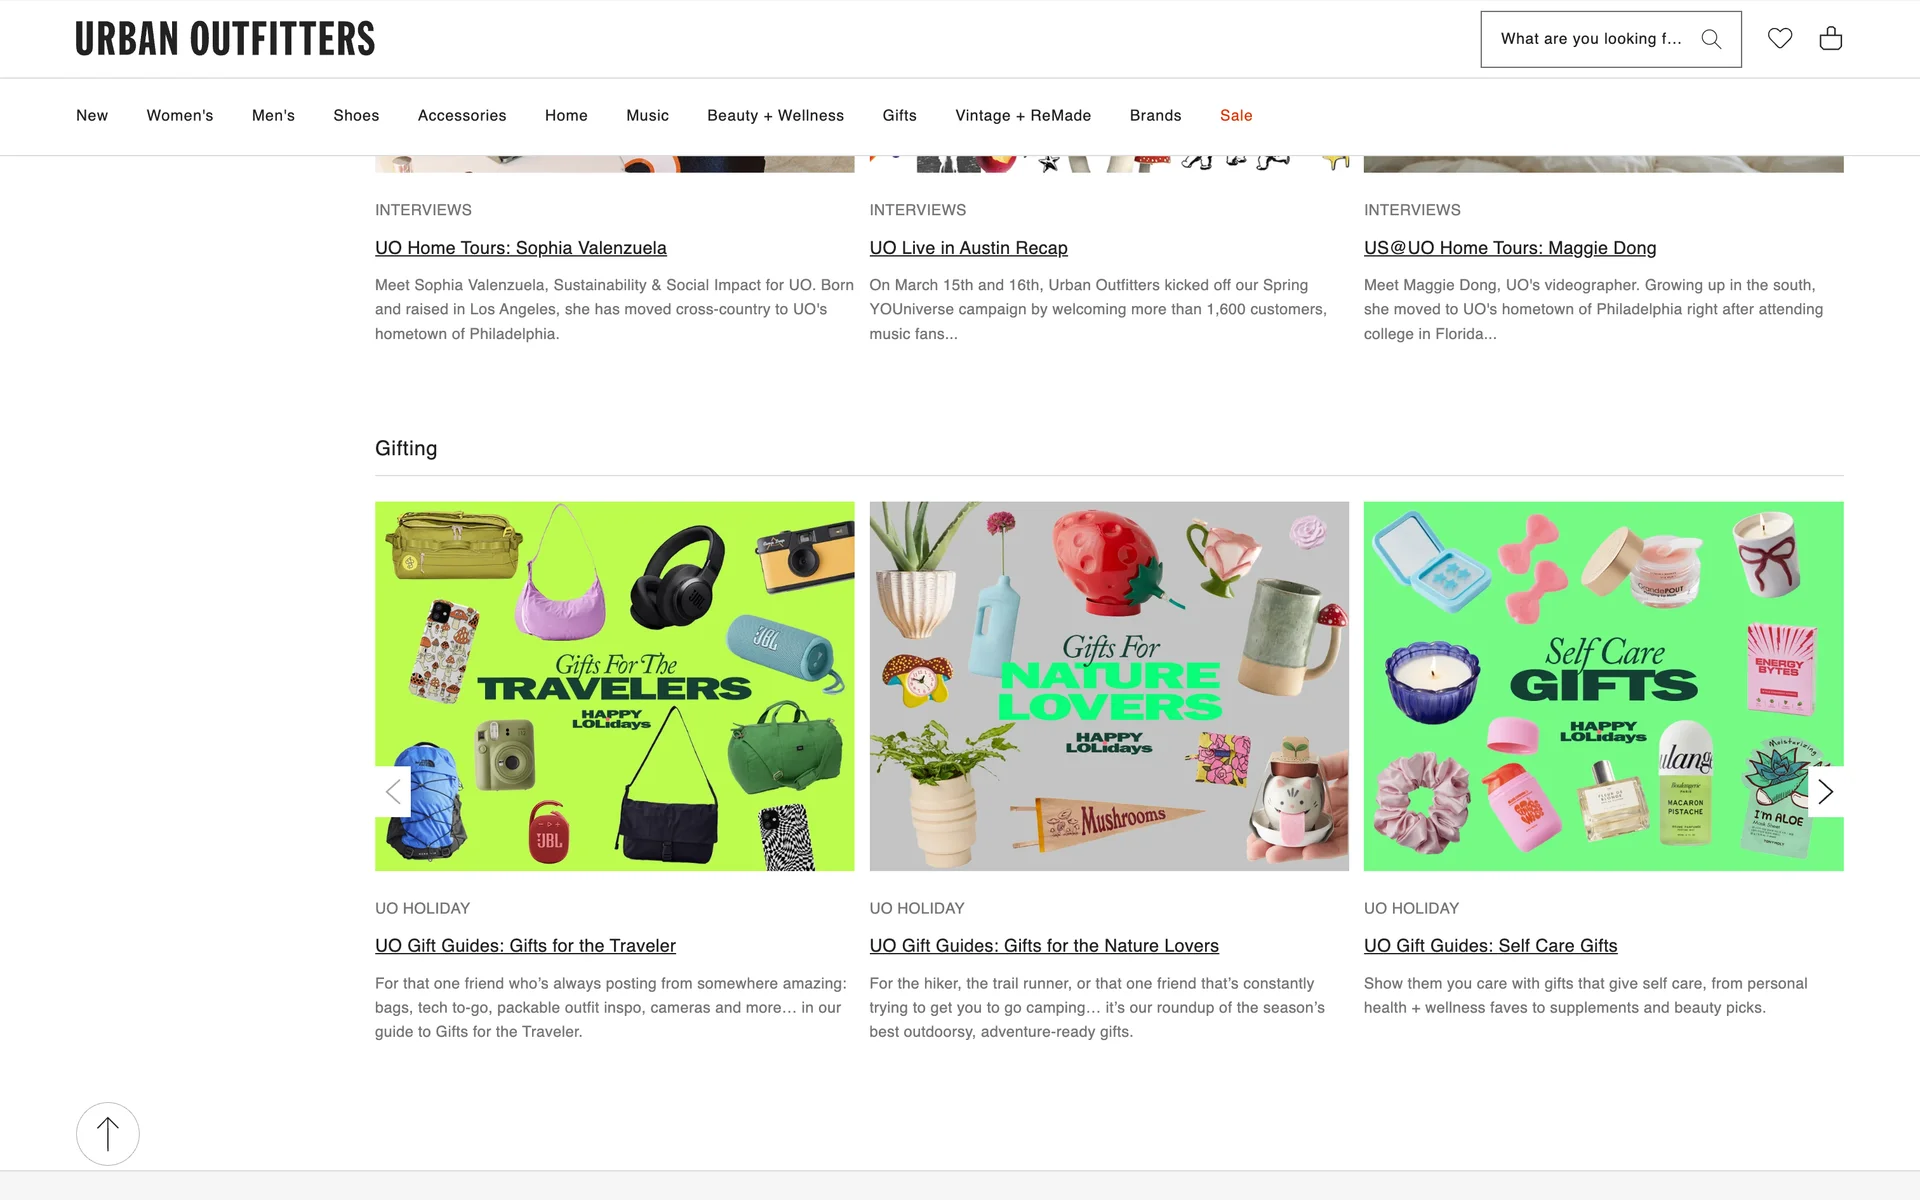1920x1200 pixels.
Task: Open US@UO Home Tours: Maggie Dong link
Action: [x=1509, y=248]
